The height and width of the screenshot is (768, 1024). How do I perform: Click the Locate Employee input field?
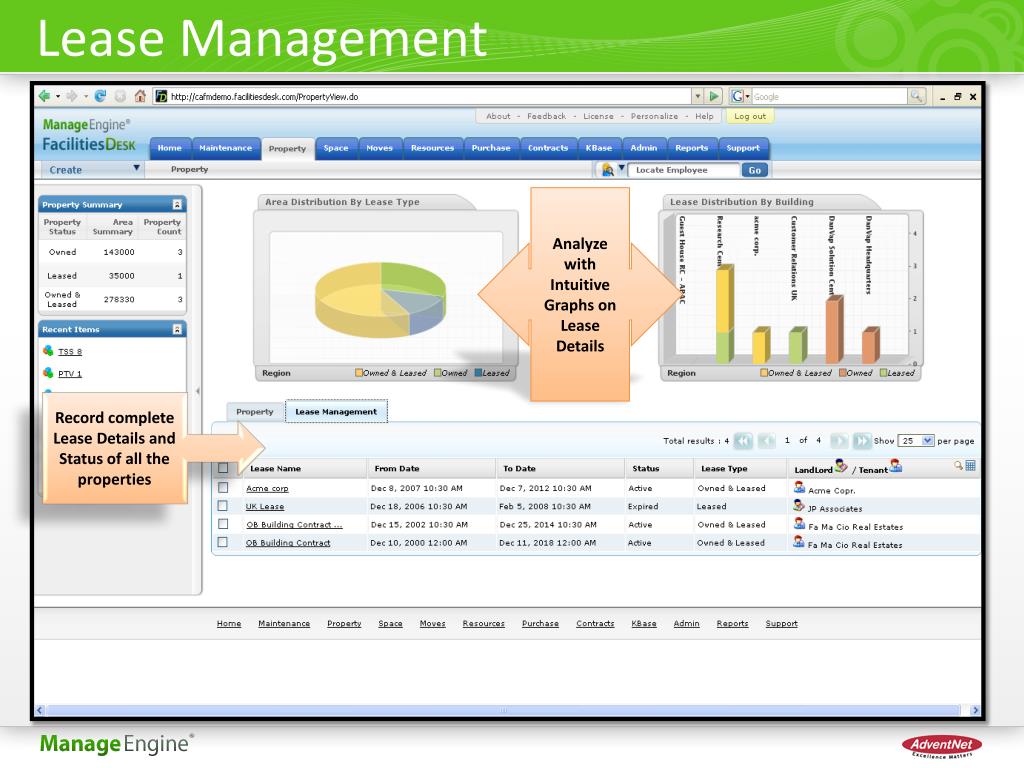684,170
